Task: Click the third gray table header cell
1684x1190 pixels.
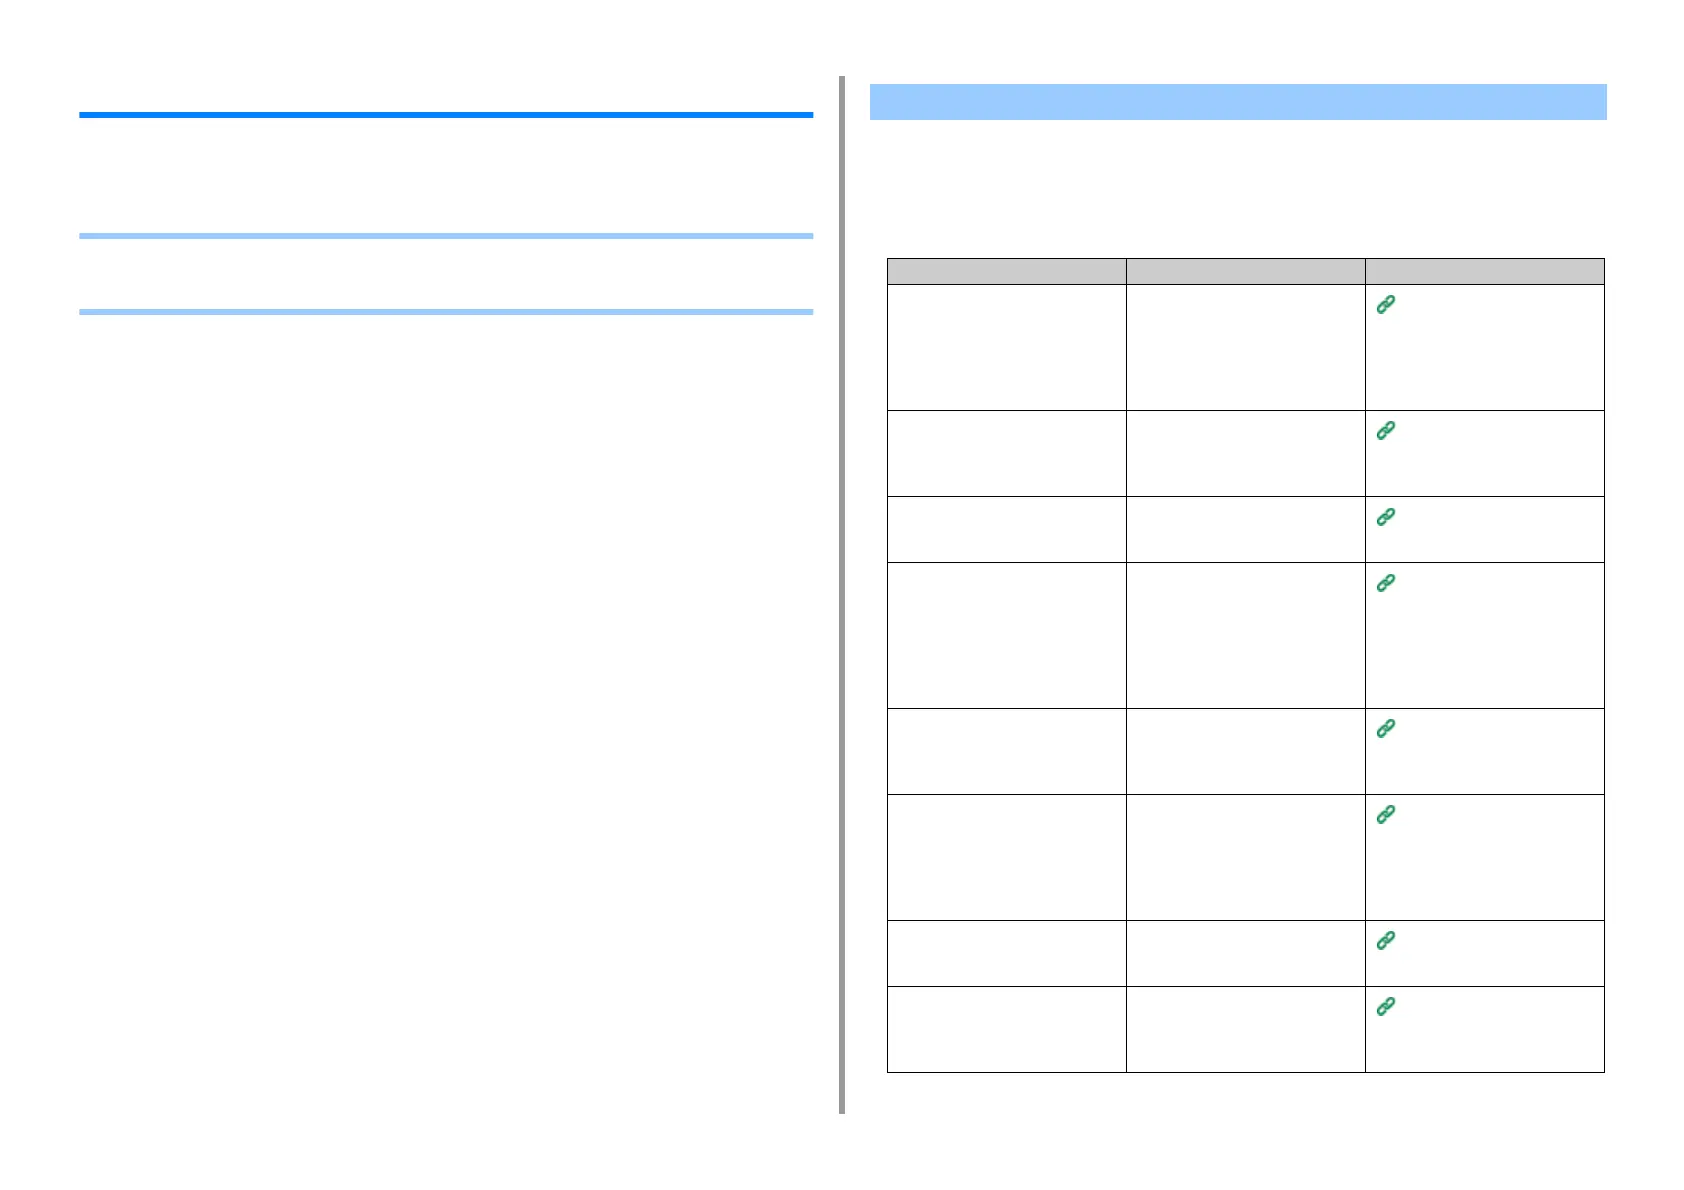Action: 1484,271
